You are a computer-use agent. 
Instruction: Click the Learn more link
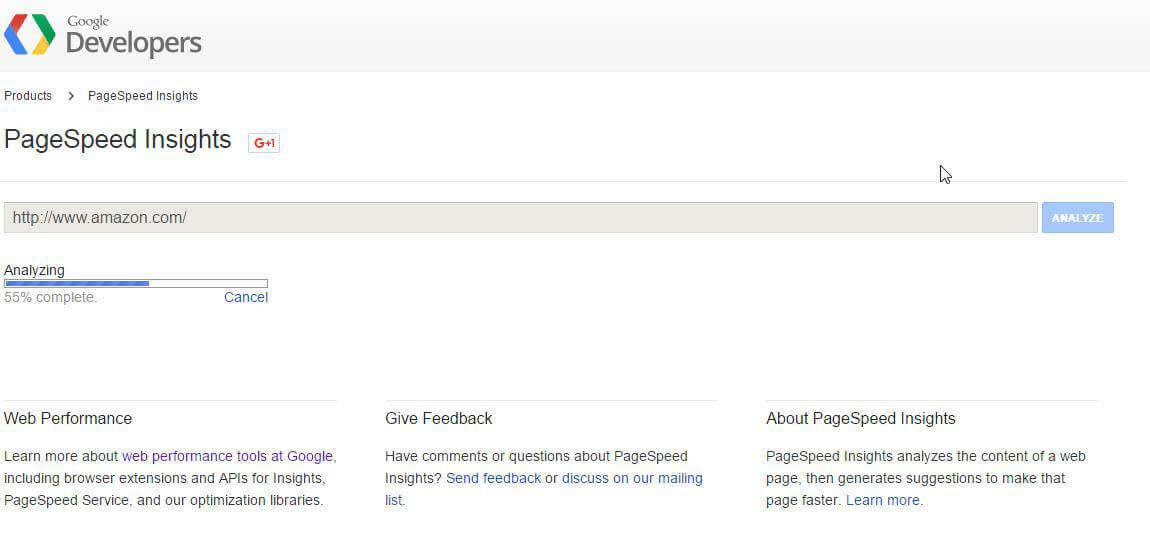click(x=883, y=500)
